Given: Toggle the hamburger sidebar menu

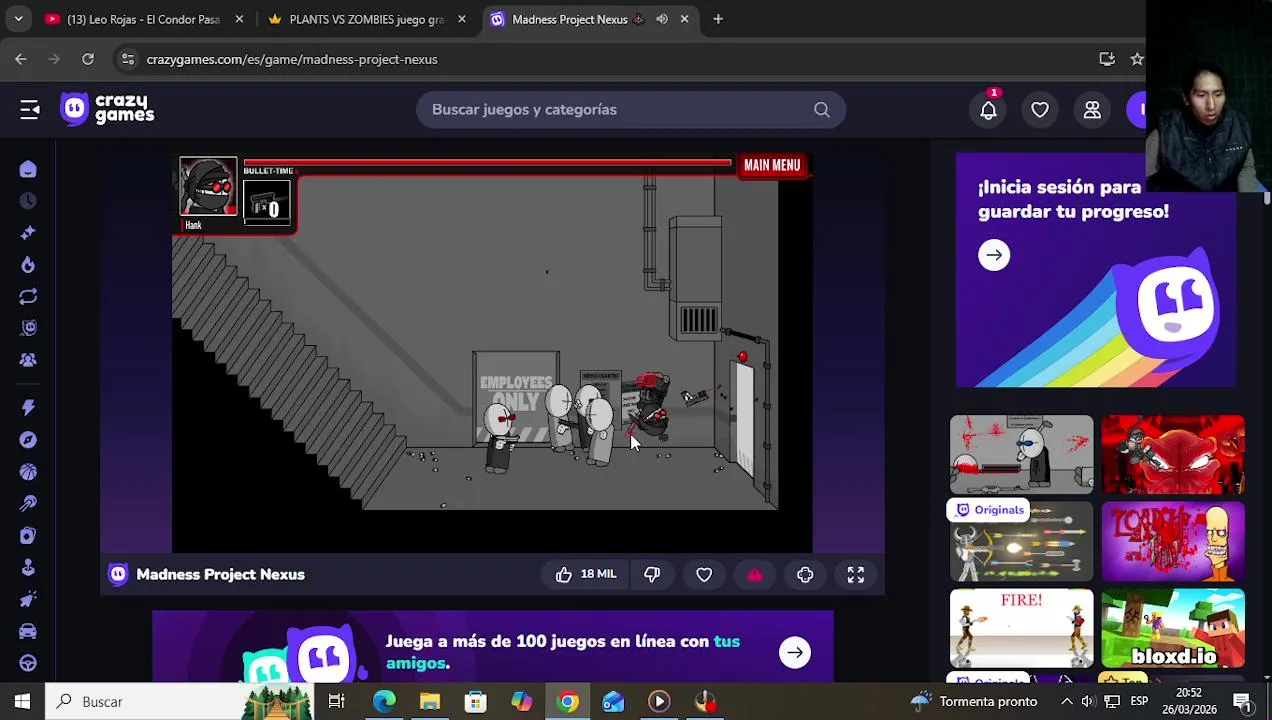Looking at the screenshot, I should click(29, 109).
